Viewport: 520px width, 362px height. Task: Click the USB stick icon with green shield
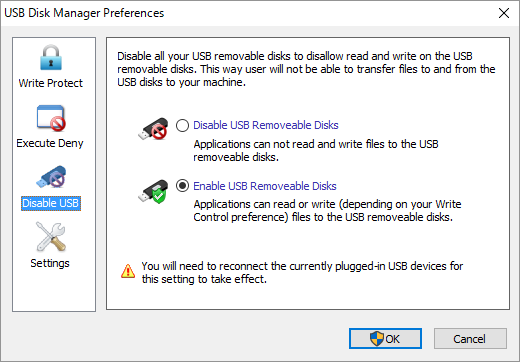click(153, 191)
